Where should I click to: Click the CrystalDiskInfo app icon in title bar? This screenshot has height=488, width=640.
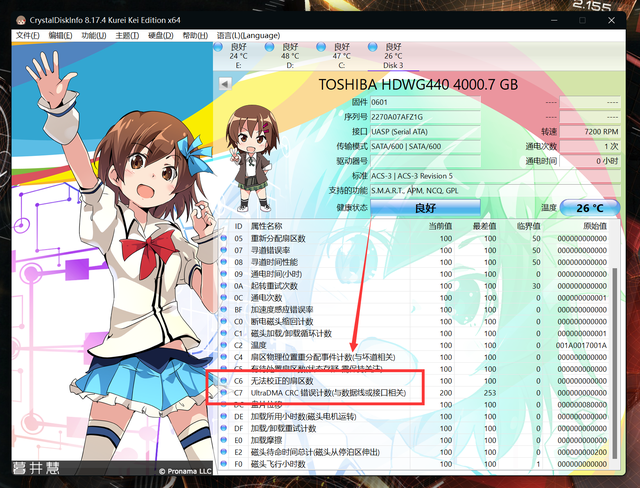click(x=21, y=20)
